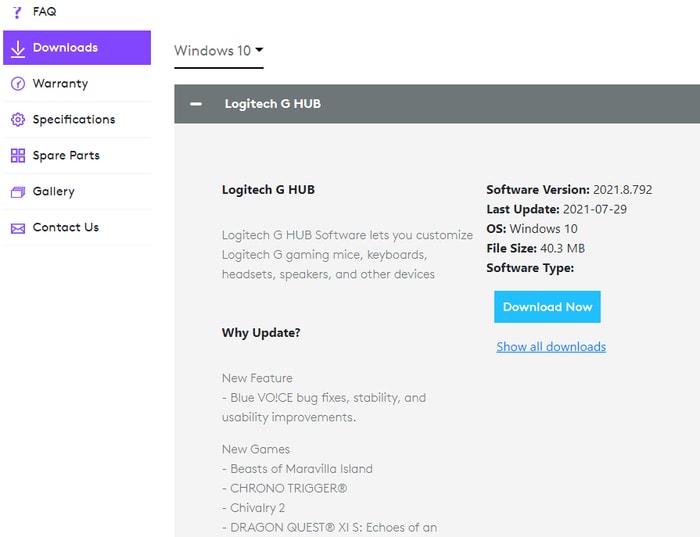The image size is (700, 537).
Task: Click the New Feature text line
Action: point(257,378)
